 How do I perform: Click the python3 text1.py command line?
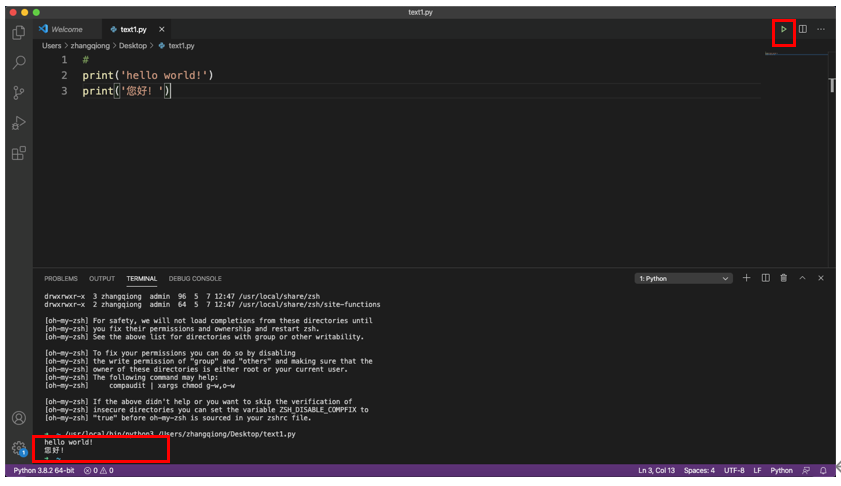coord(180,434)
